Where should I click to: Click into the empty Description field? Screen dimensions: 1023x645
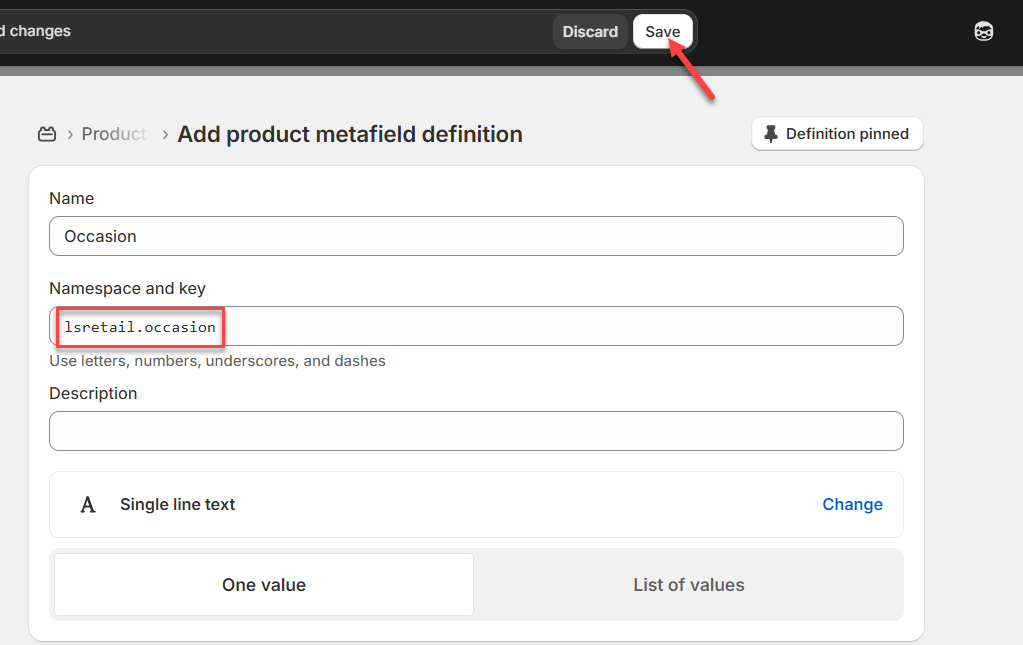[x=476, y=431]
